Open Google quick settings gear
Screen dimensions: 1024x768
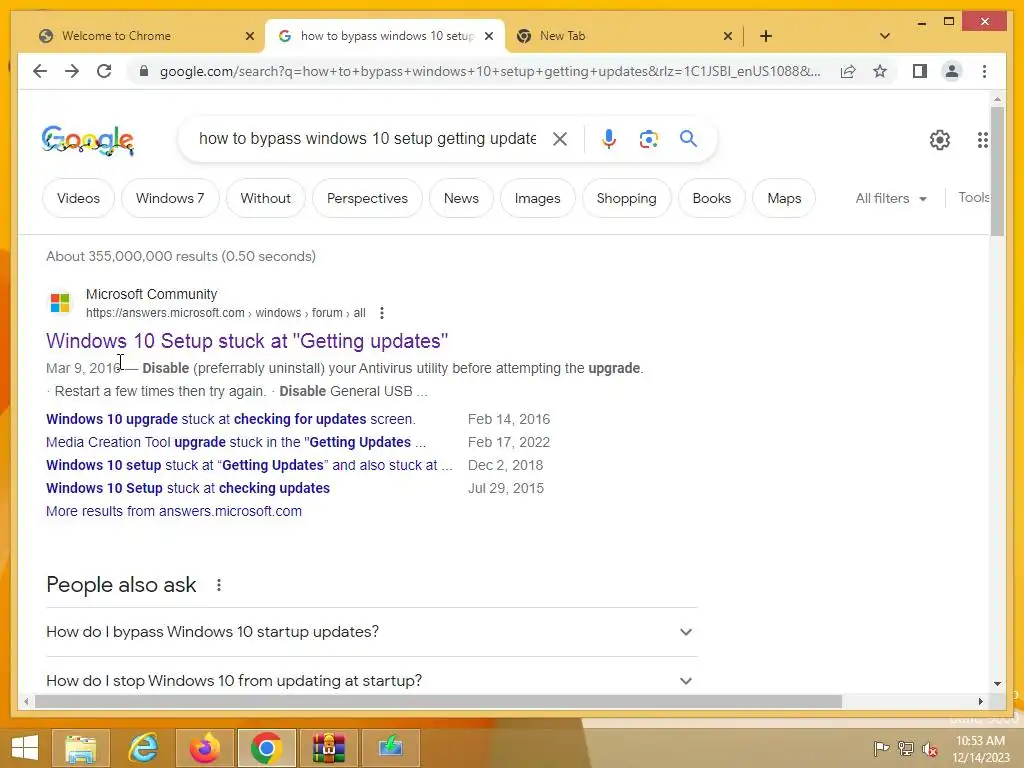click(940, 140)
